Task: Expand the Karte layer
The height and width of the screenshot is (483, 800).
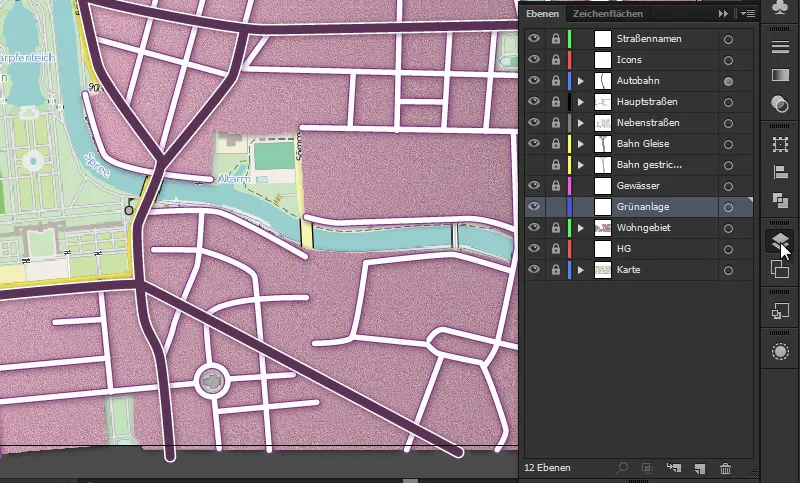Action: point(581,270)
